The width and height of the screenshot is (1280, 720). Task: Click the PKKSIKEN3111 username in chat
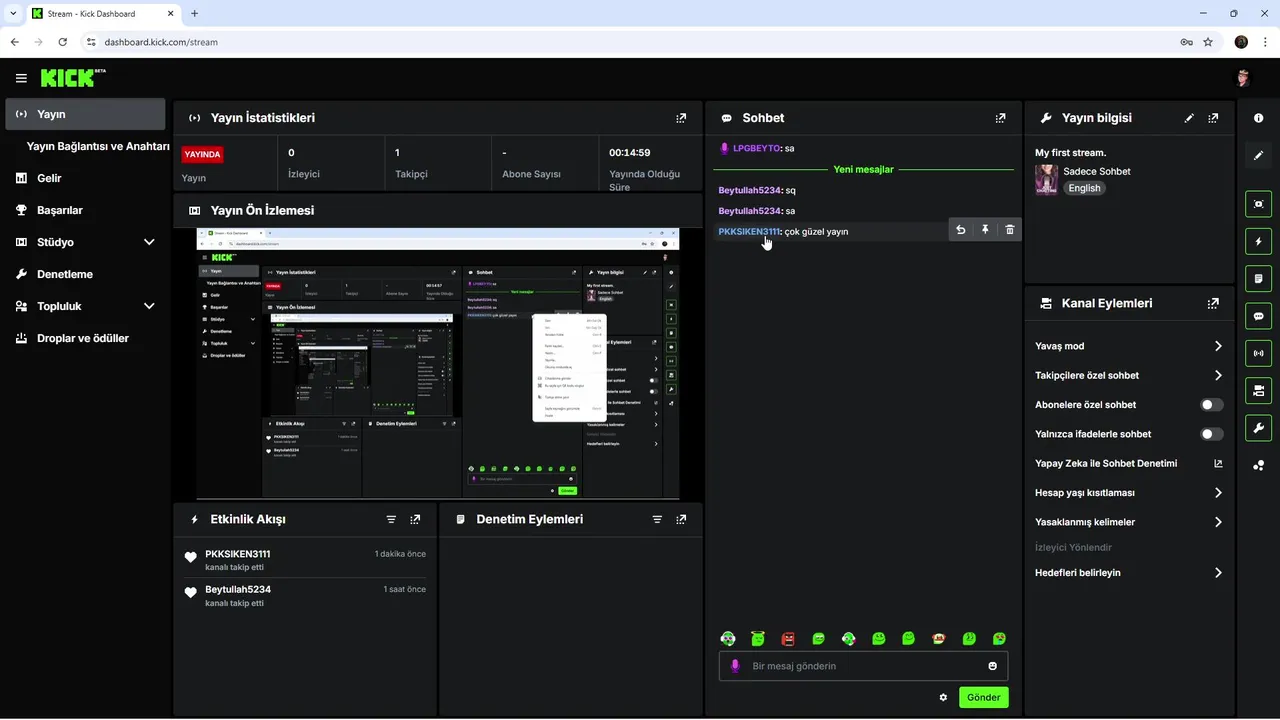(748, 231)
